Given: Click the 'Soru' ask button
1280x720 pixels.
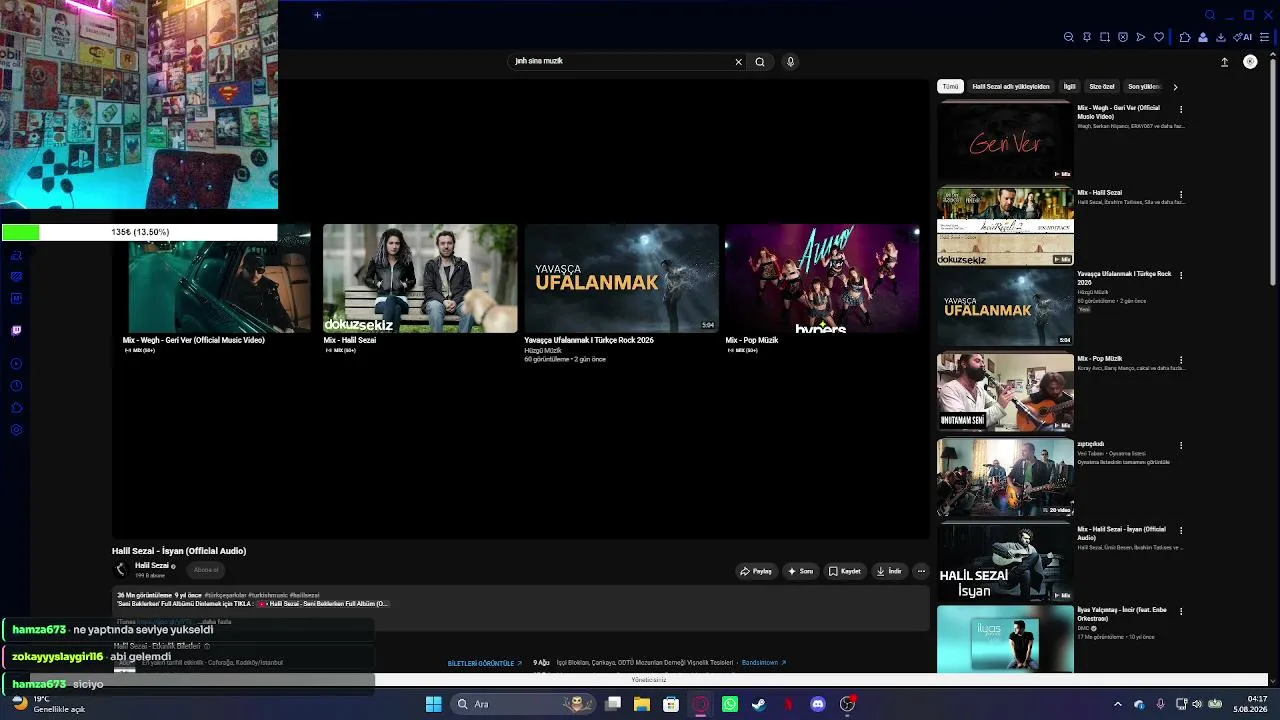Looking at the screenshot, I should pos(801,571).
